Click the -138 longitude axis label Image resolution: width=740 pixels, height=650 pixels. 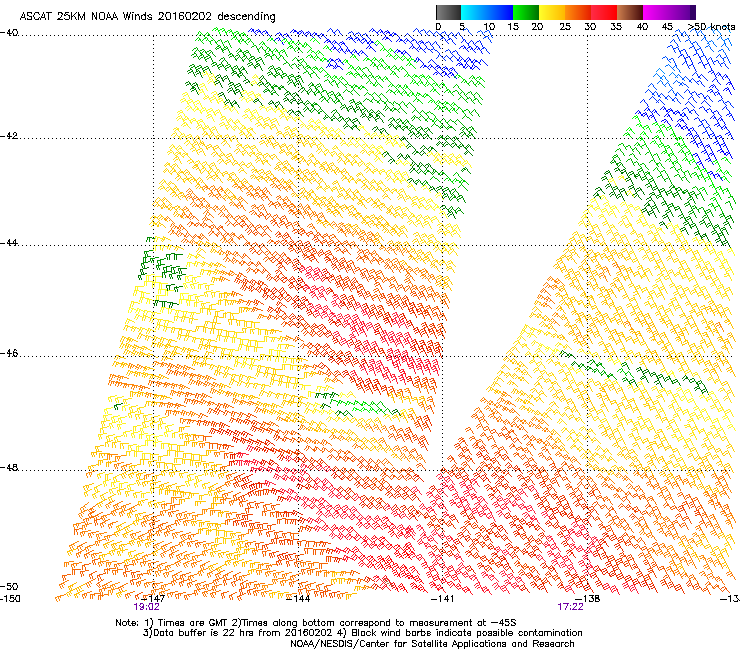pos(588,599)
